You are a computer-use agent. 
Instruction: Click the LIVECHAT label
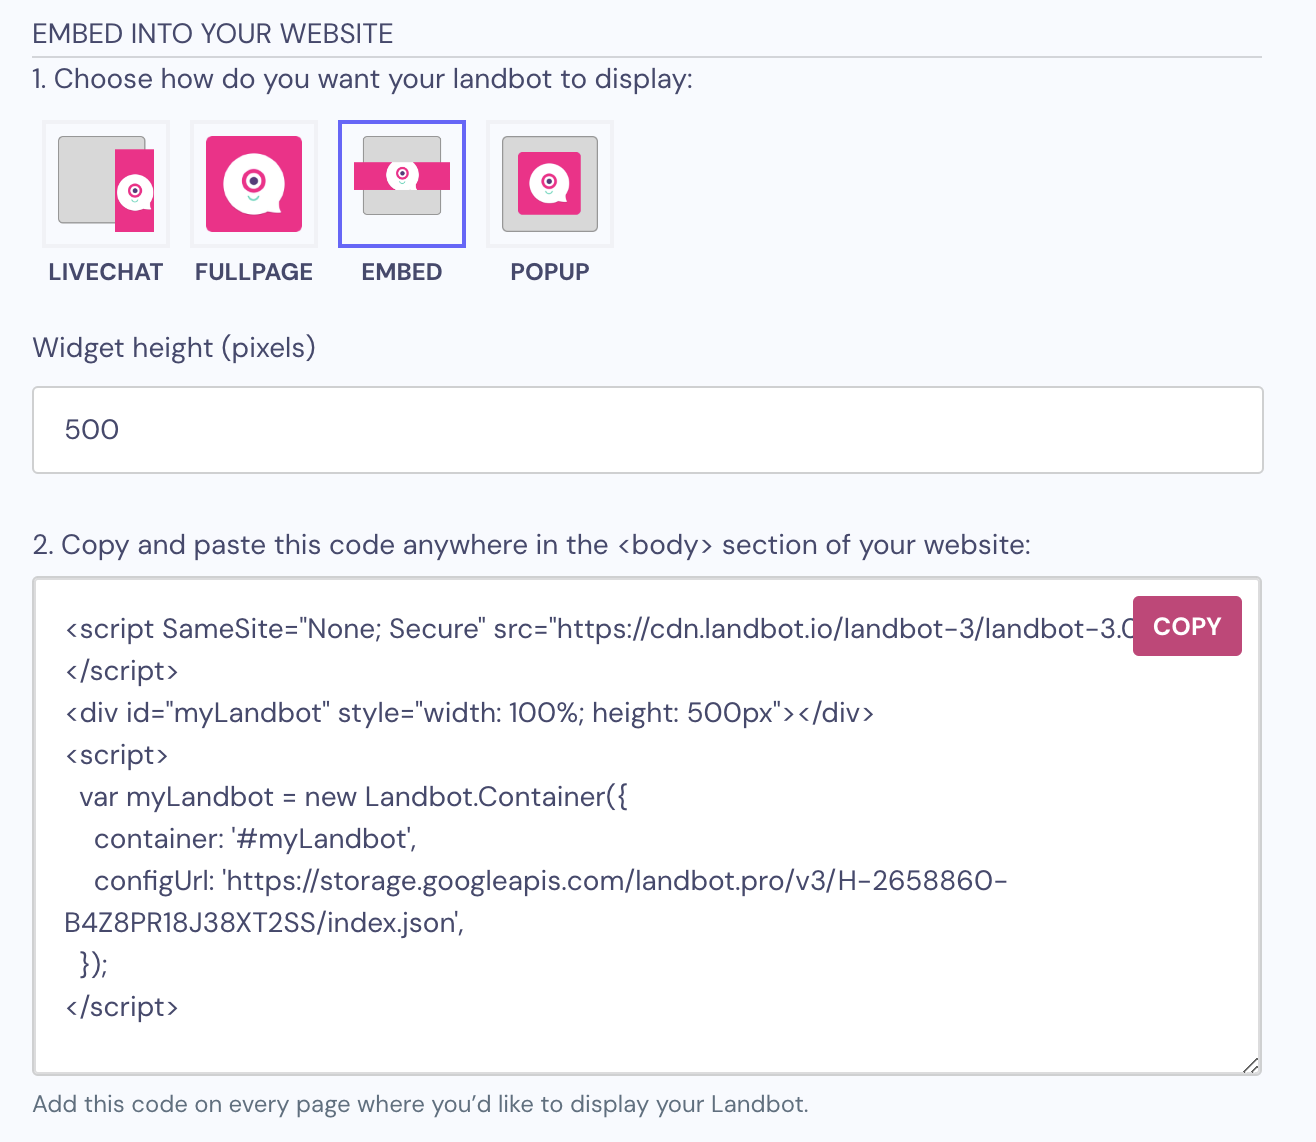(106, 272)
